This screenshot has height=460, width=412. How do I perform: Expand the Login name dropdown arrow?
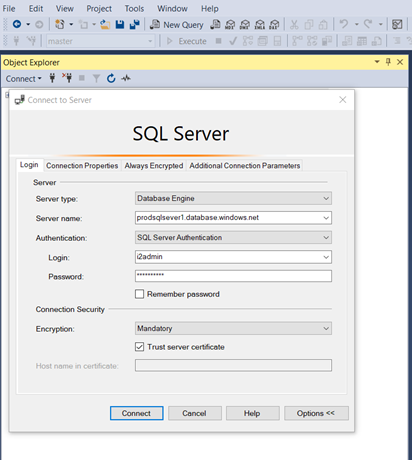[326, 257]
